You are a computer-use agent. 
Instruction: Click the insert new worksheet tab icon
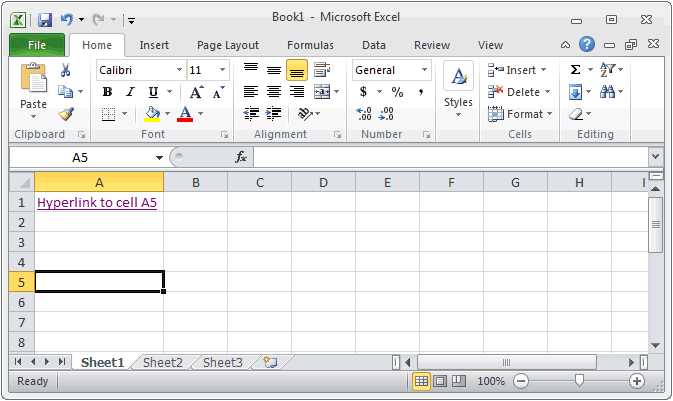click(x=270, y=362)
